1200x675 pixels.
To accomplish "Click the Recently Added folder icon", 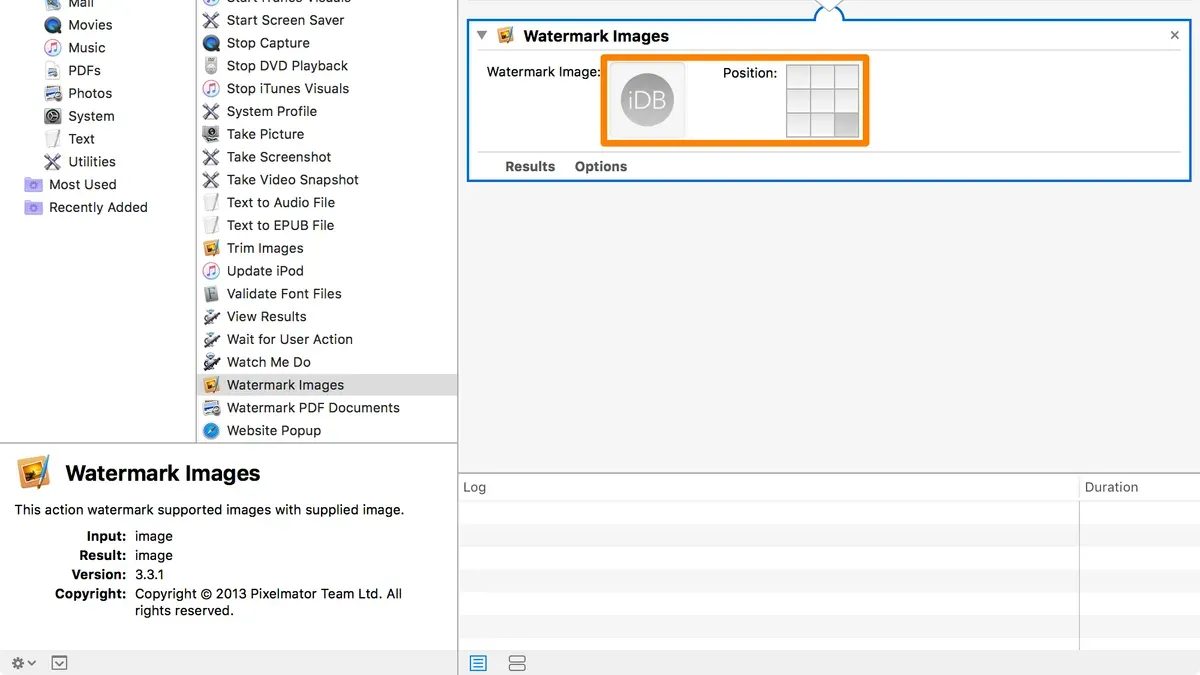I will (33, 208).
